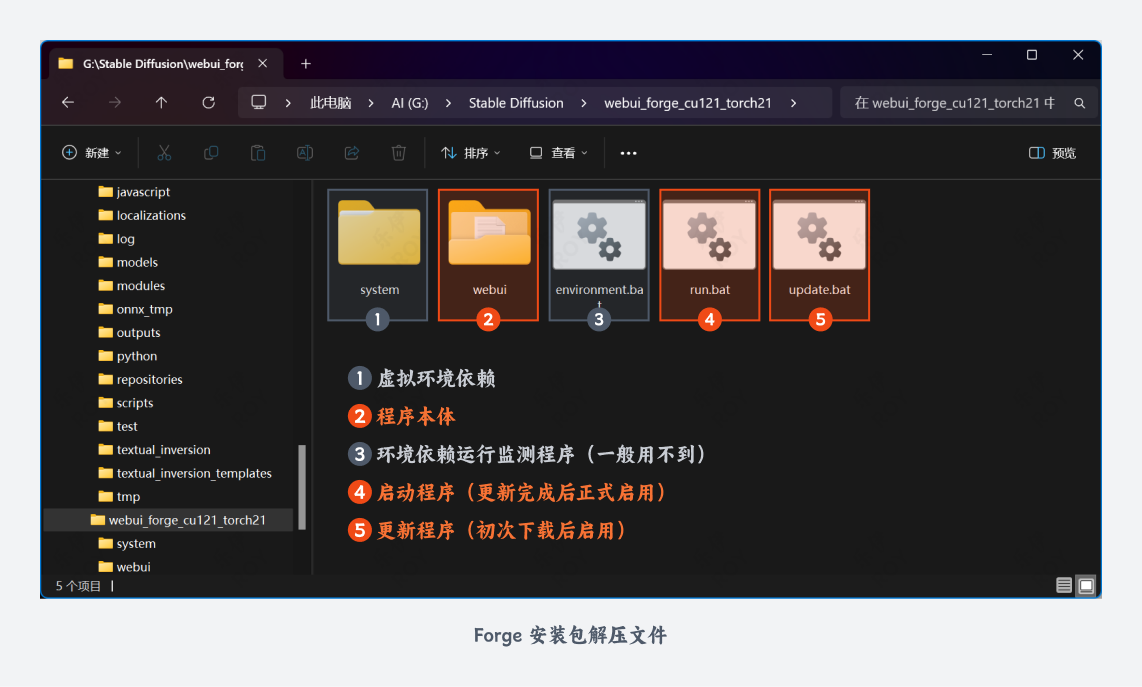Click 此电脑 in the address bar
The height and width of the screenshot is (687, 1142).
(x=329, y=102)
